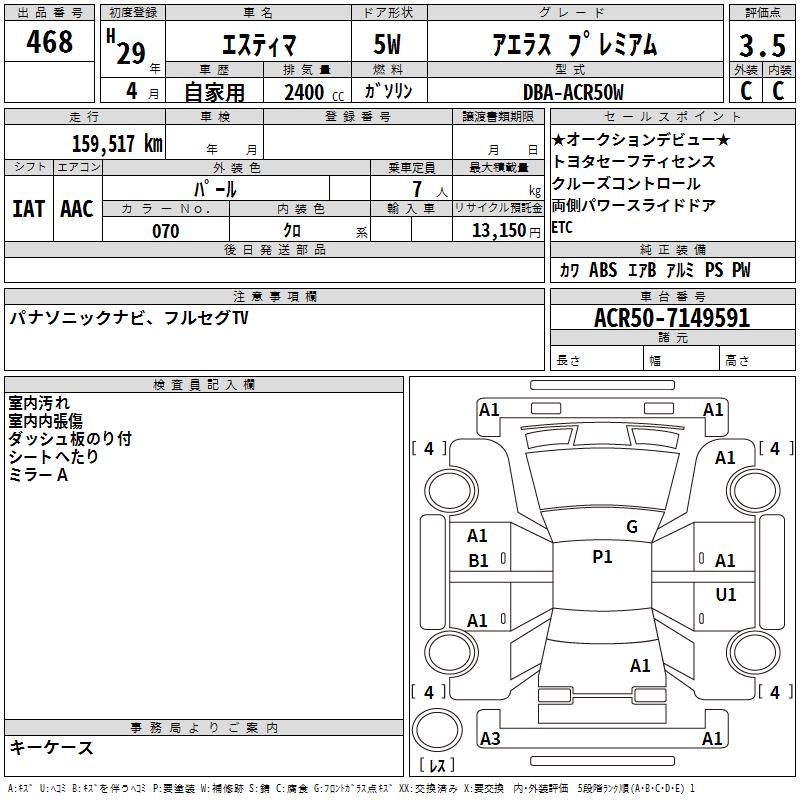Select the grade text アエラス プレミアム
This screenshot has width=800, height=800.
coord(575,44)
